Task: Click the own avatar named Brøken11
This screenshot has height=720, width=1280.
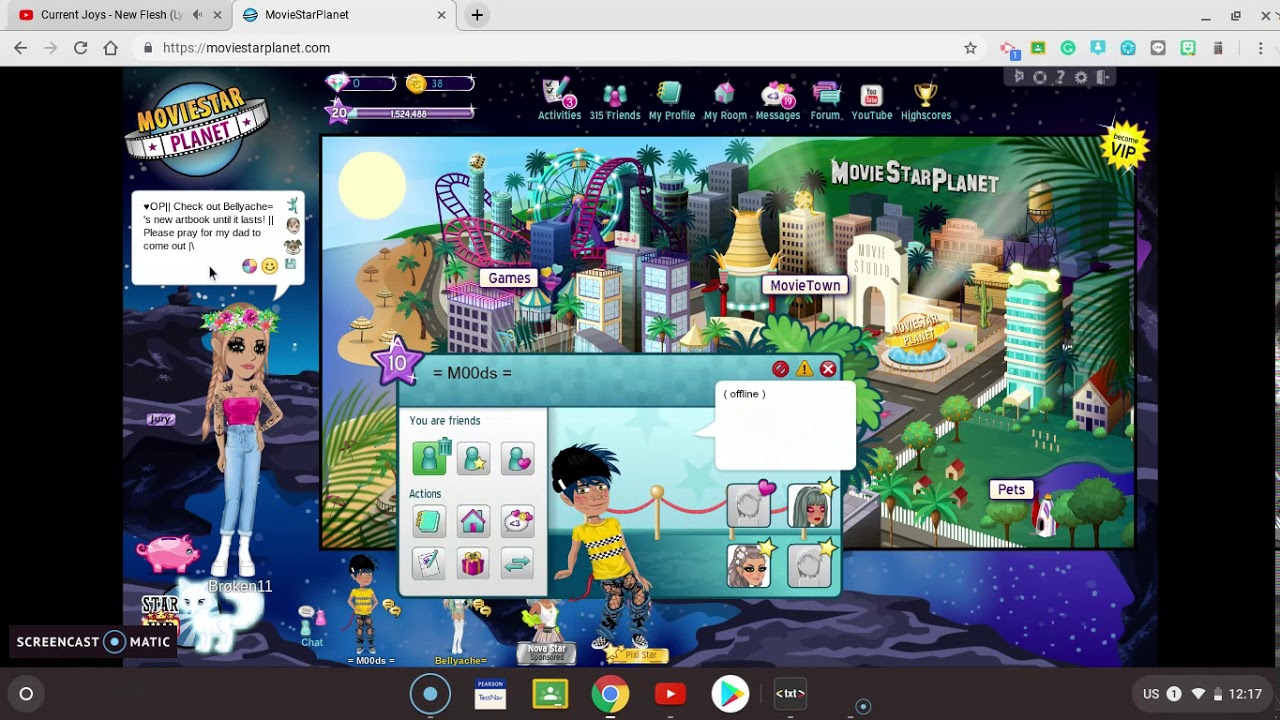Action: pyautogui.click(x=240, y=440)
